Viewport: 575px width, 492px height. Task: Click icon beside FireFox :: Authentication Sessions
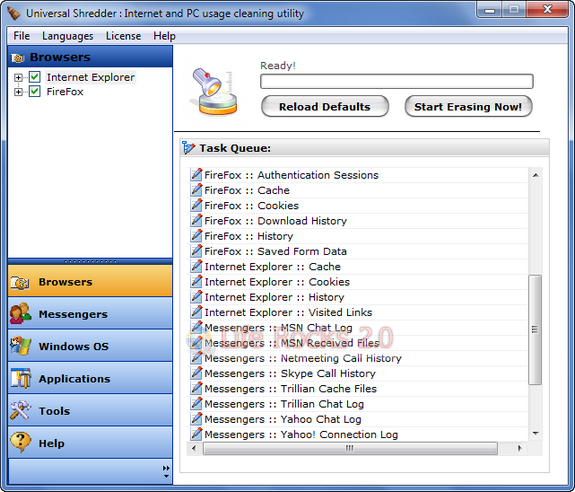196,175
